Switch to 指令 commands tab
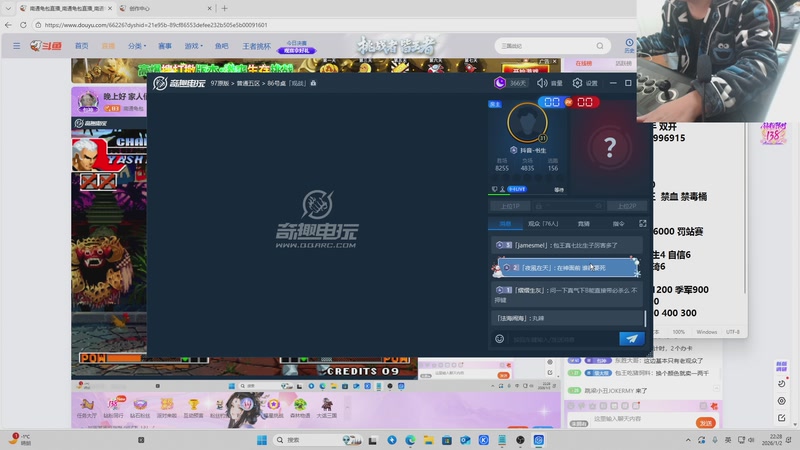The width and height of the screenshot is (800, 450). click(x=618, y=223)
